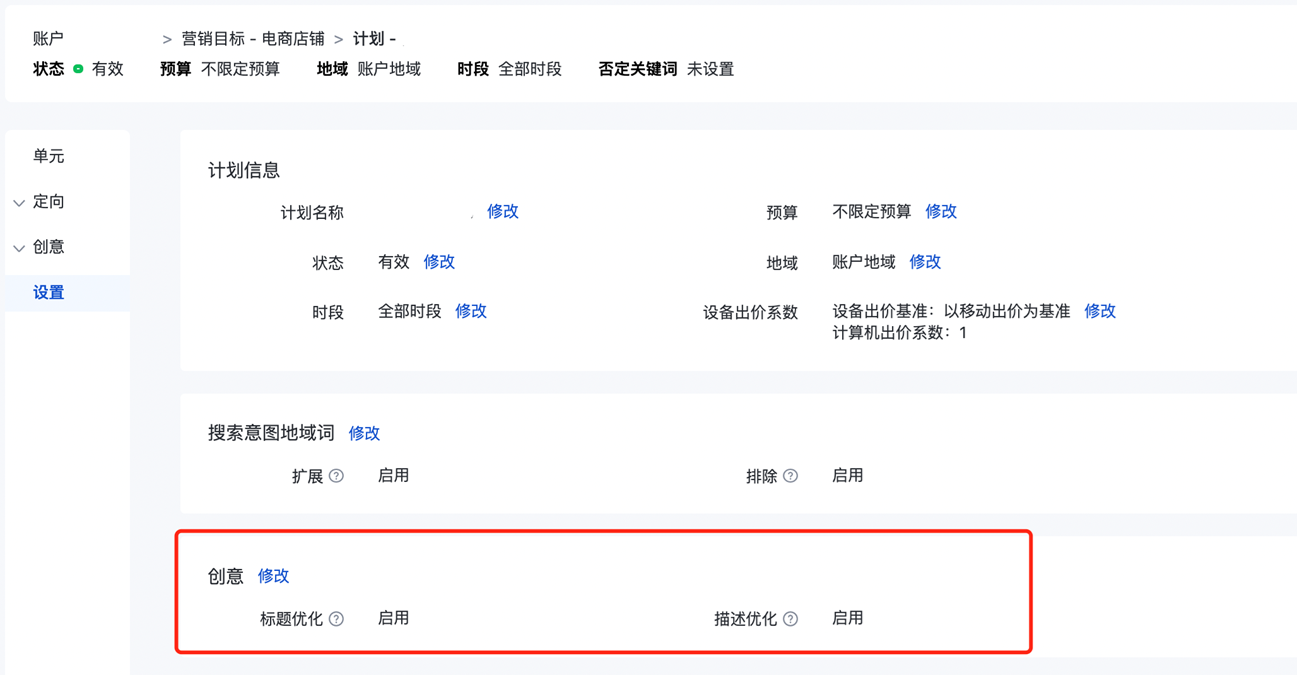Click 启用 value for 排除
This screenshot has width=1297, height=675.
pos(847,476)
